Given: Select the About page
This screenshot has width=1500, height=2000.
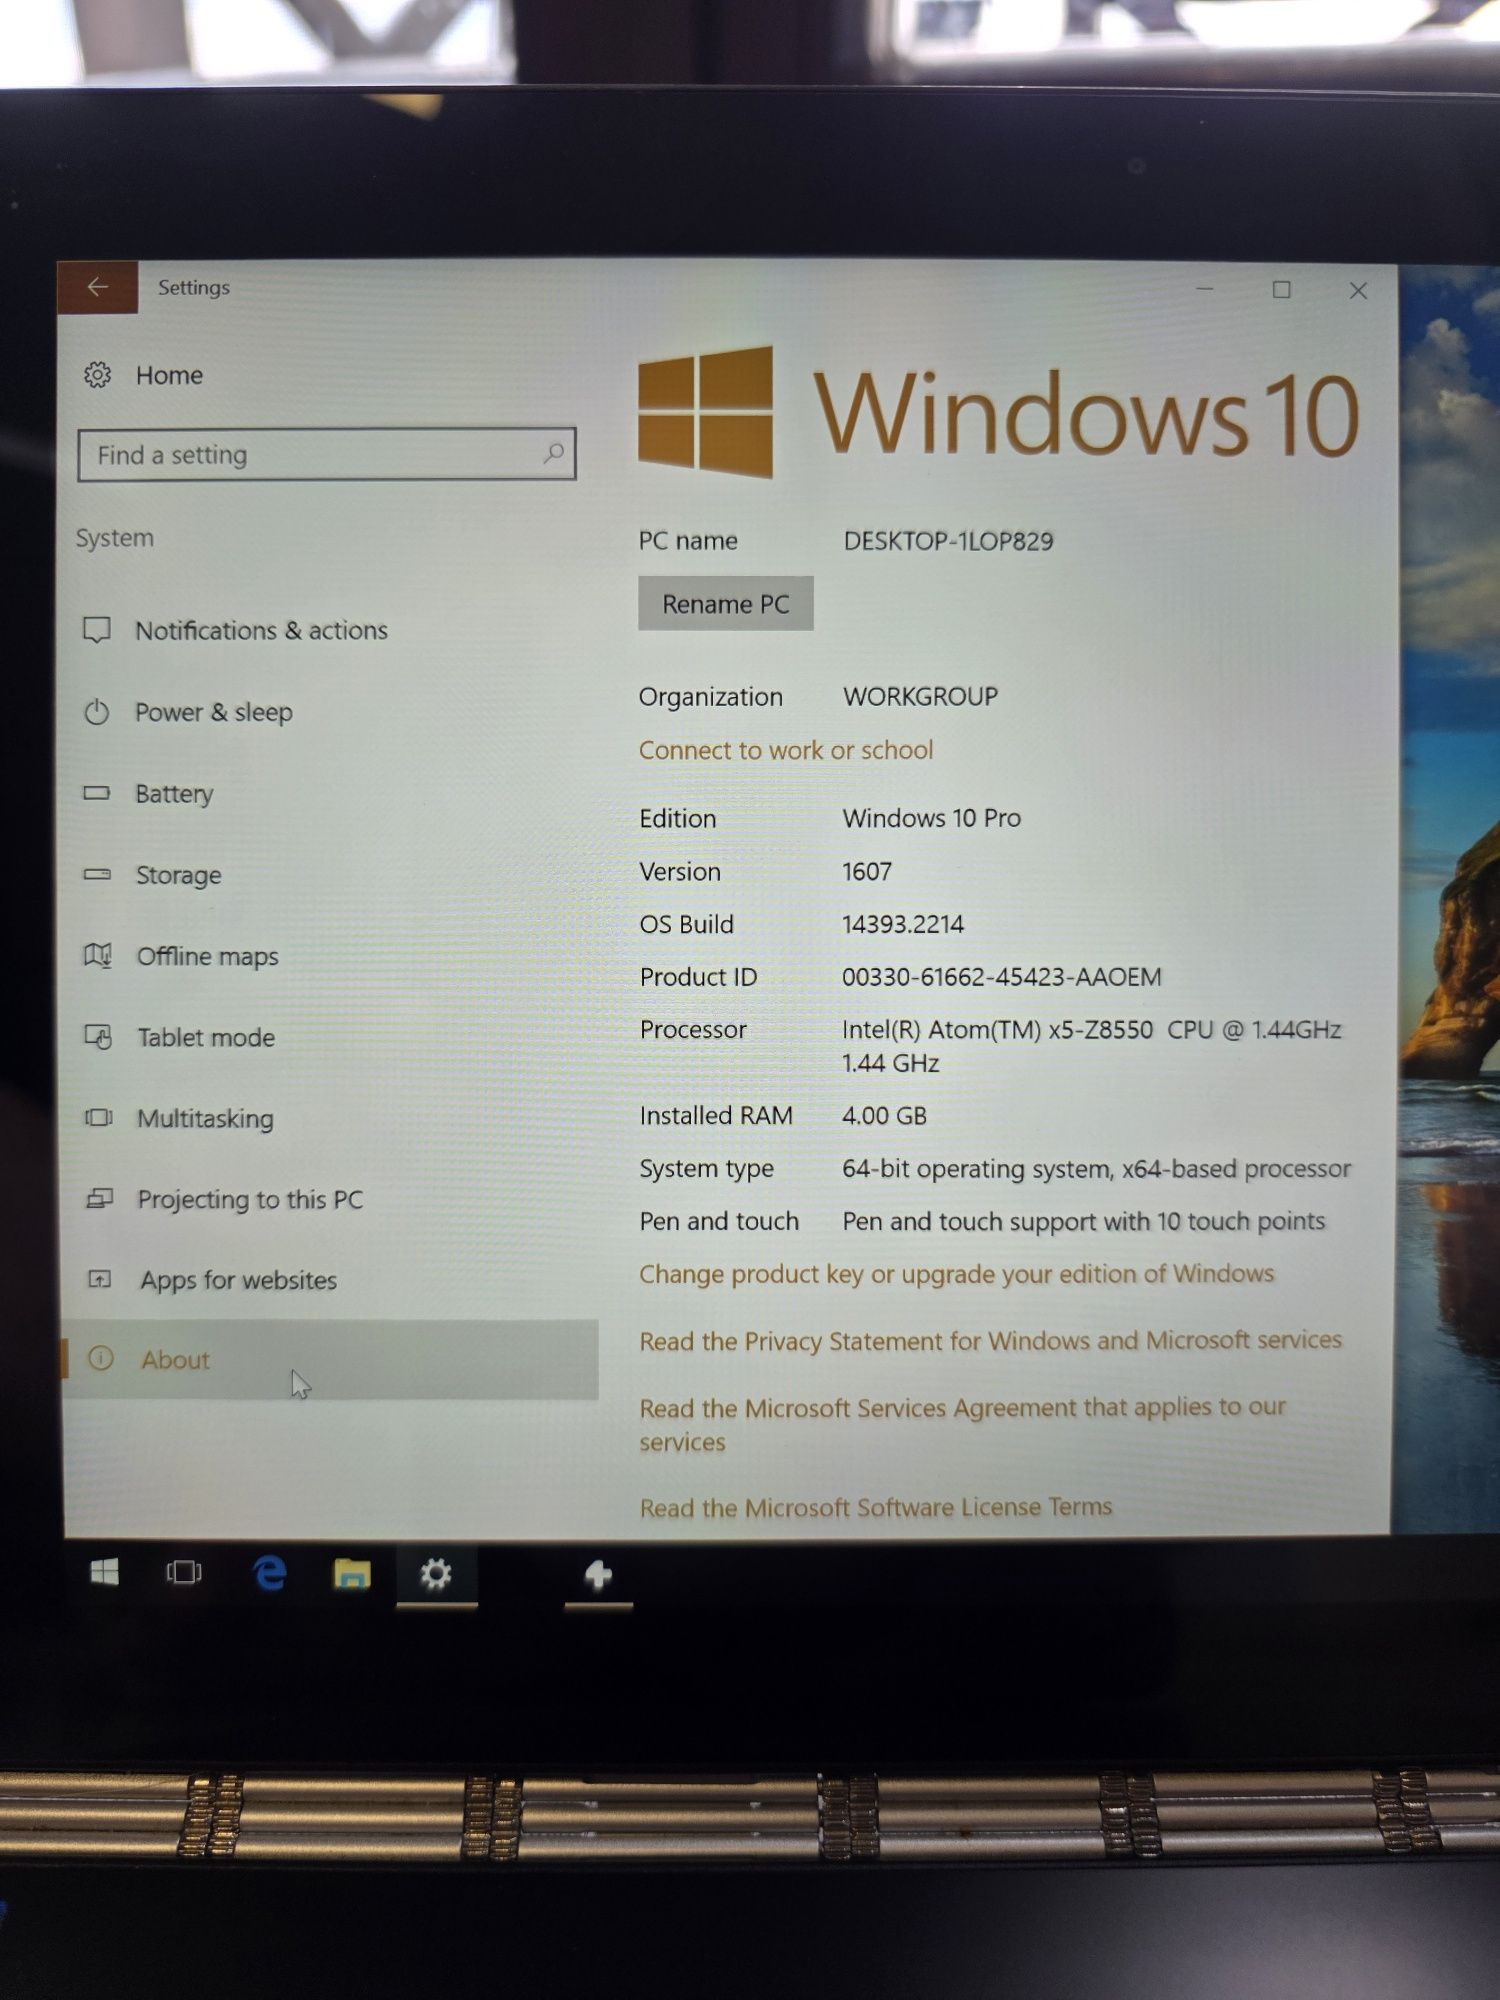Looking at the screenshot, I should pos(330,1359).
